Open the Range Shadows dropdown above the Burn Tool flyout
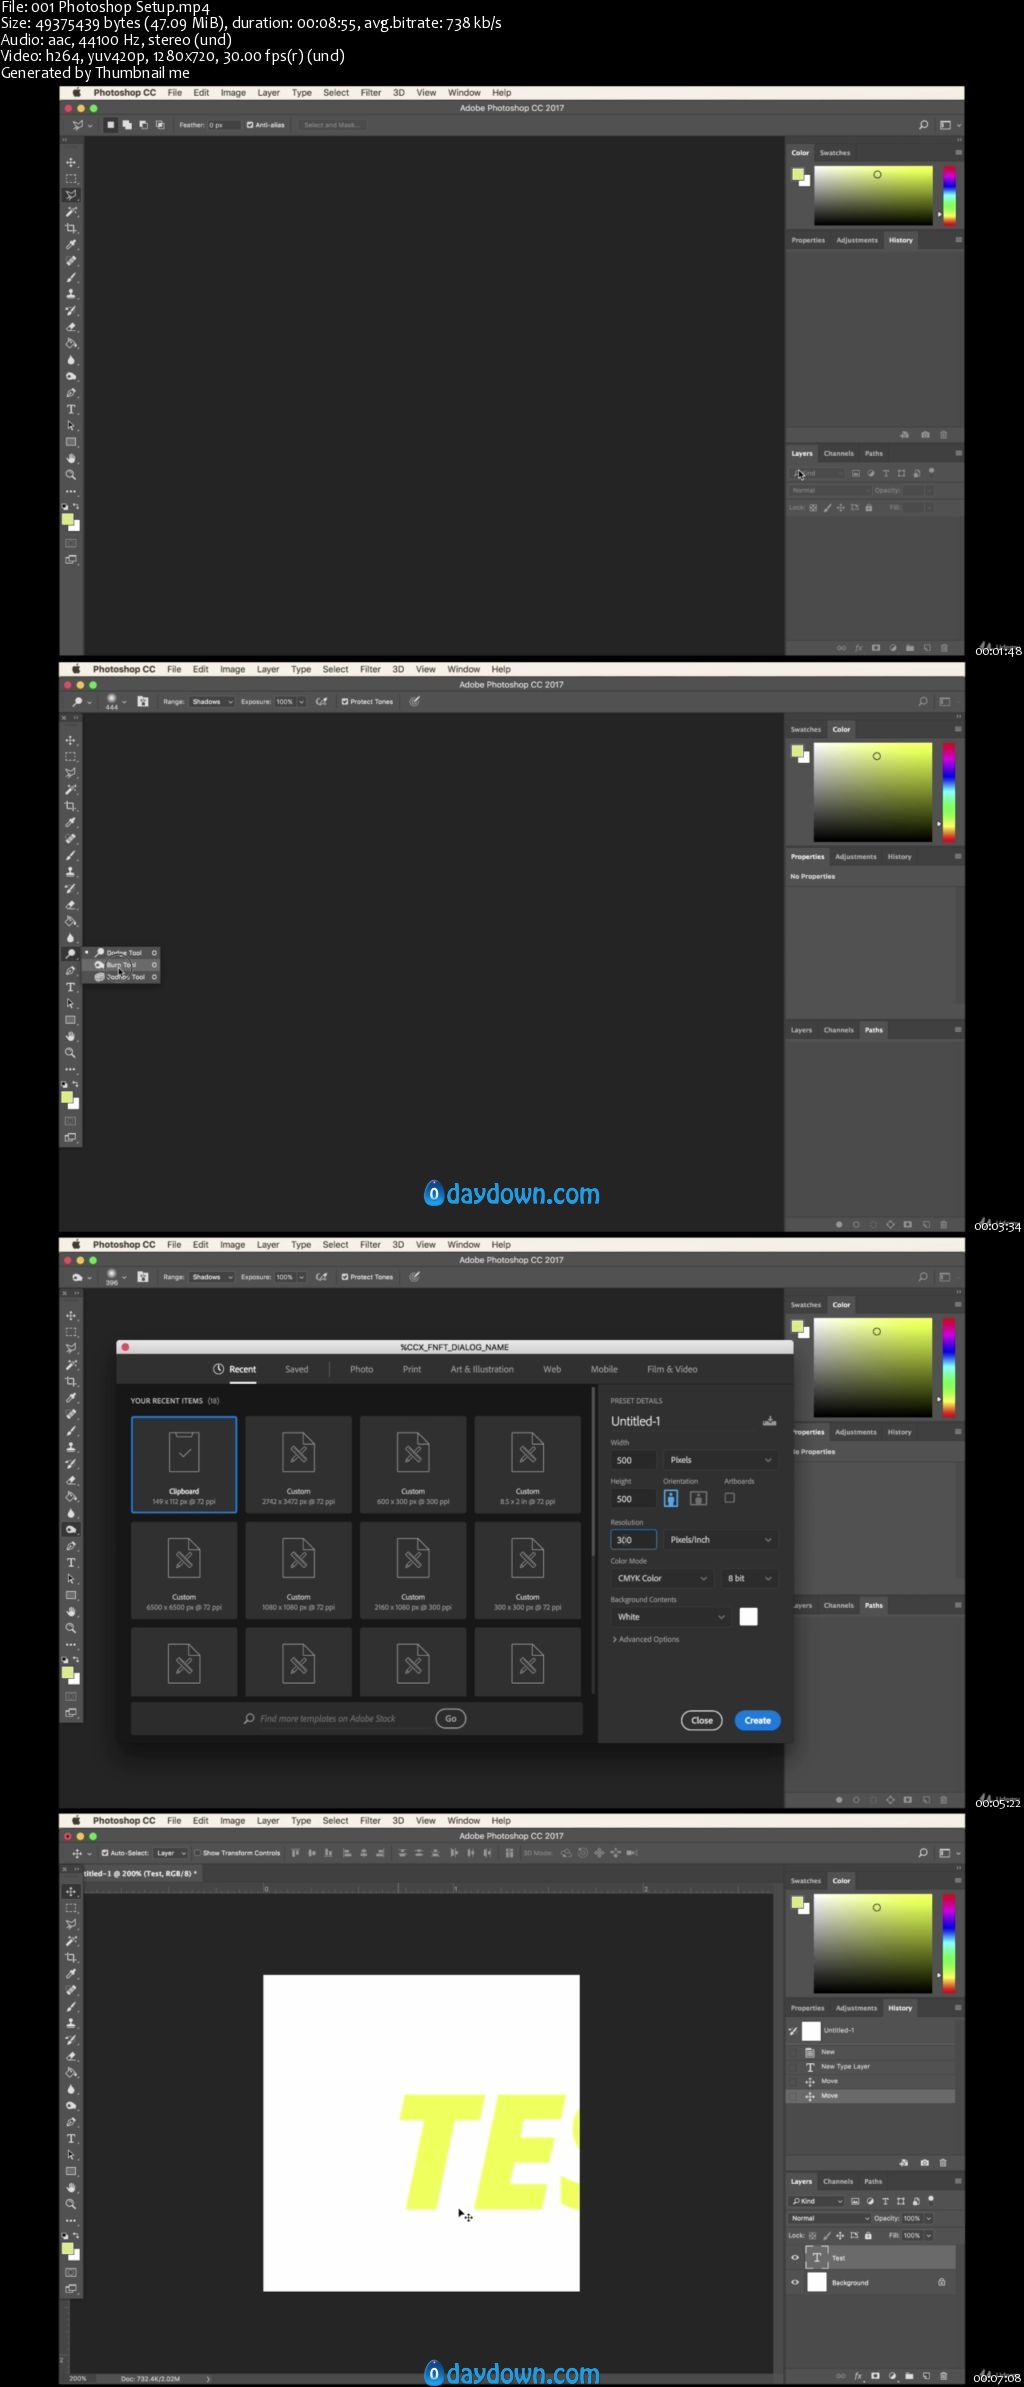 [212, 702]
